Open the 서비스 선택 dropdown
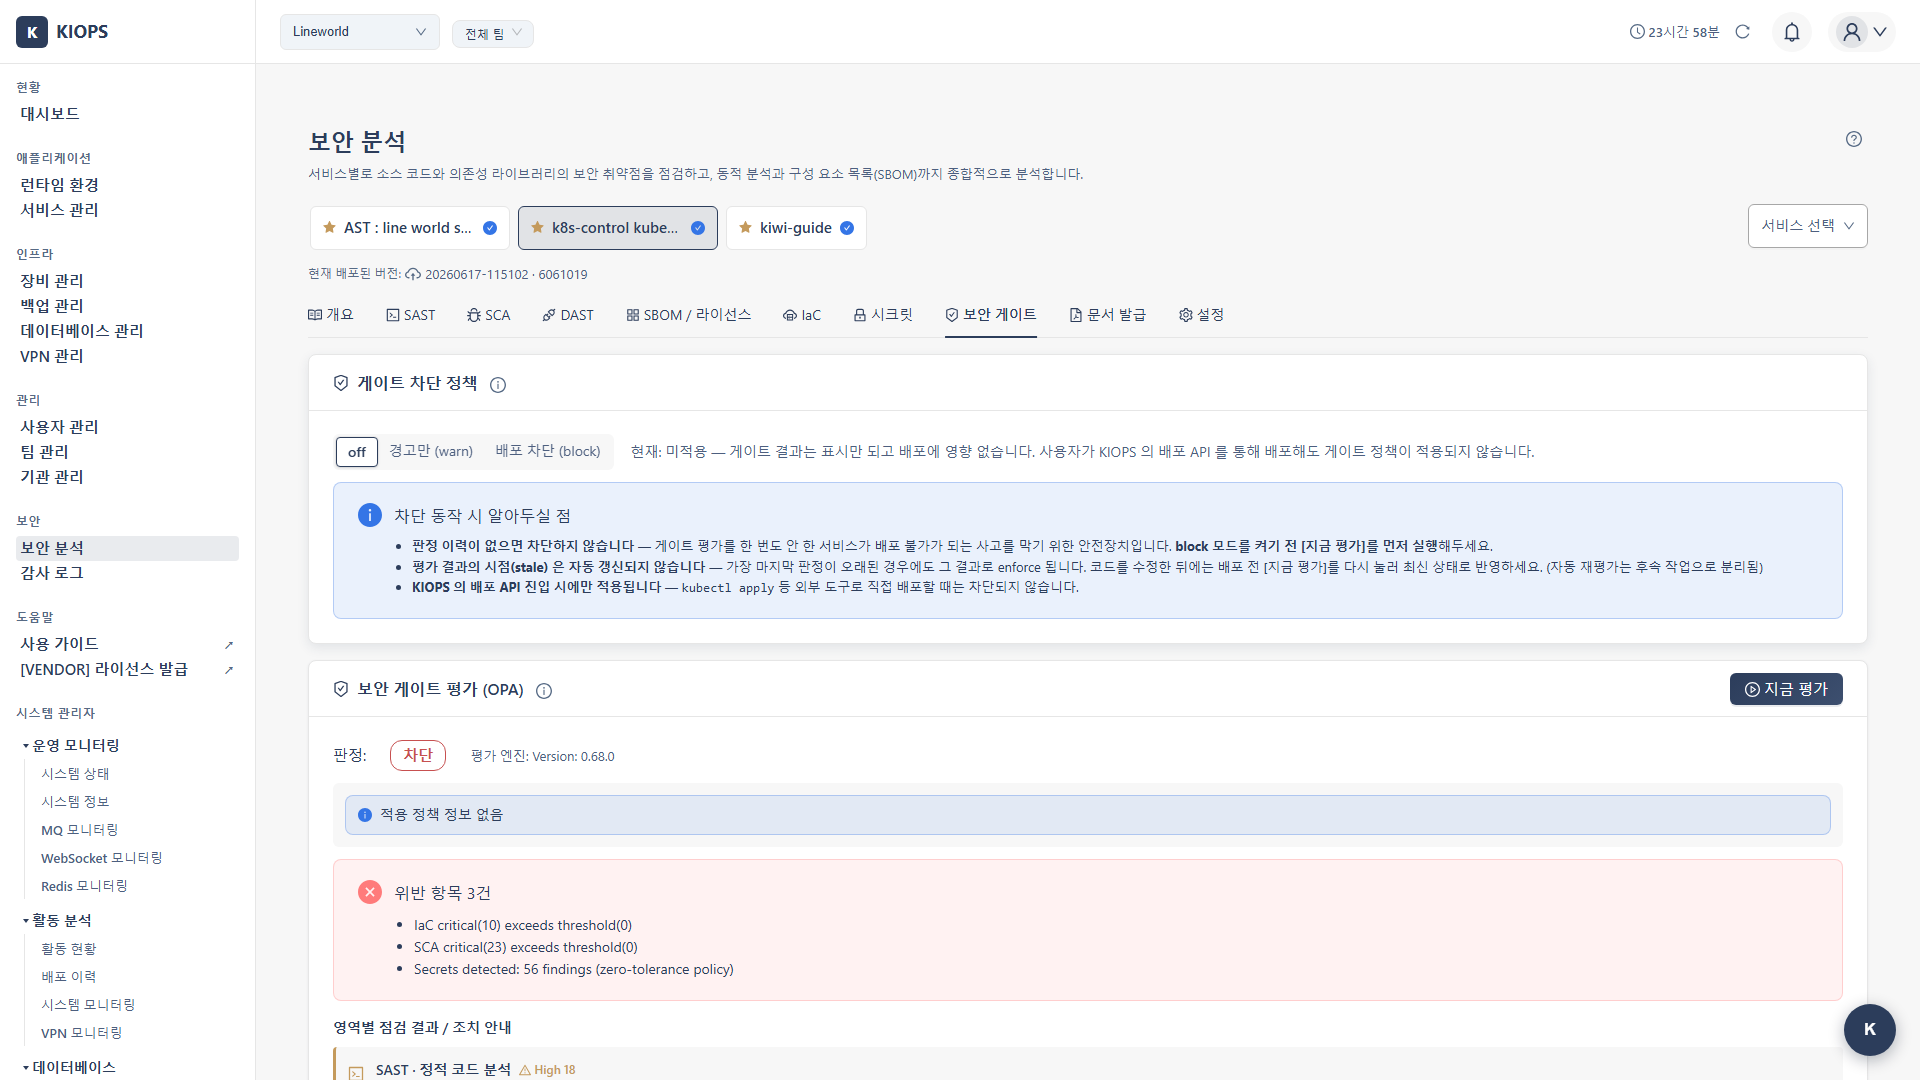1920x1080 pixels. 1807,226
